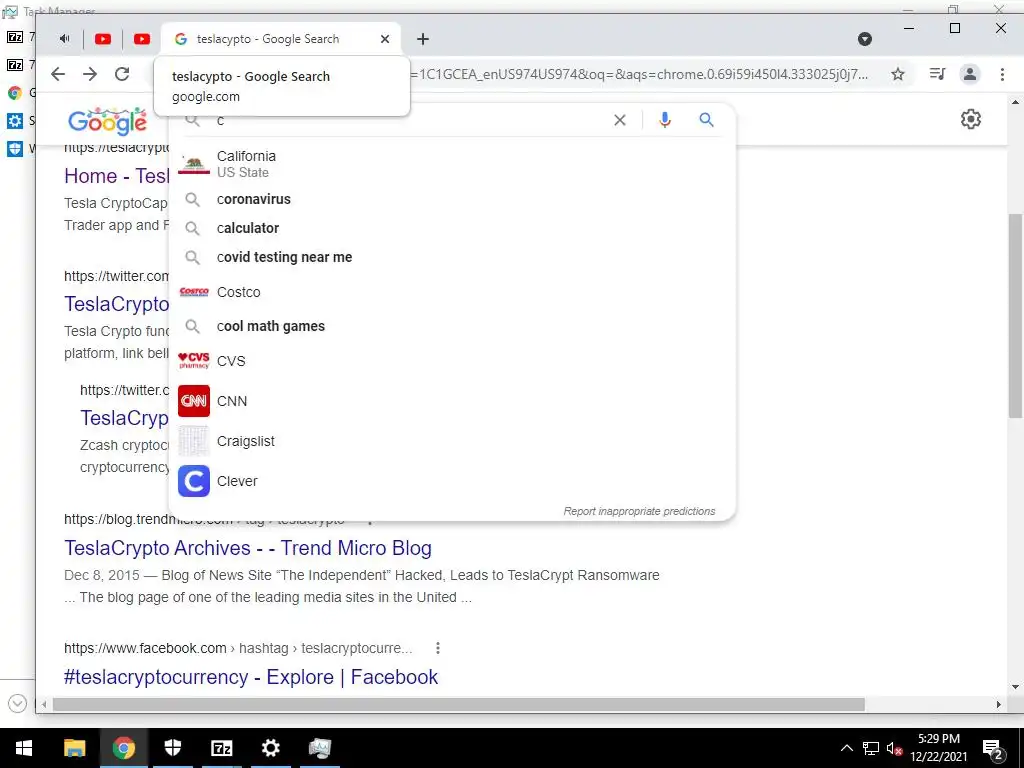The image size is (1024, 768).
Task: Choose the CVS suggestion
Action: (452, 361)
